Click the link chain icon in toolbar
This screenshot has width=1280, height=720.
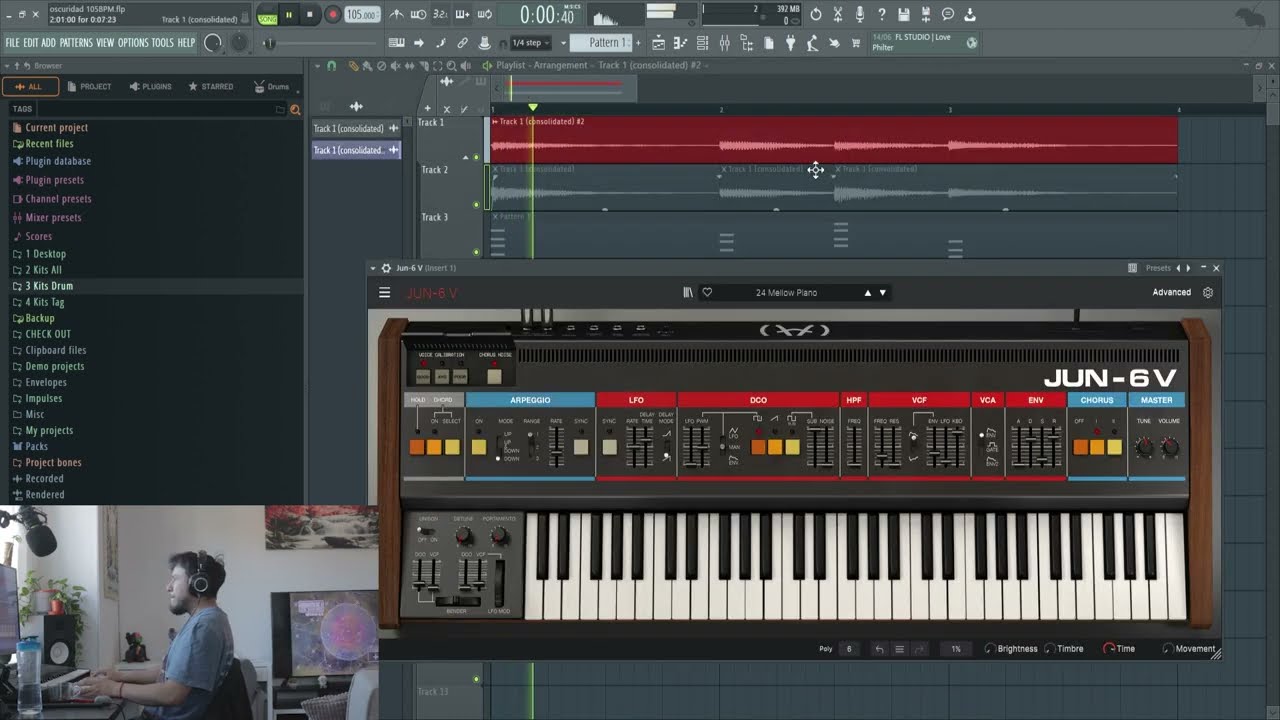pyautogui.click(x=462, y=43)
